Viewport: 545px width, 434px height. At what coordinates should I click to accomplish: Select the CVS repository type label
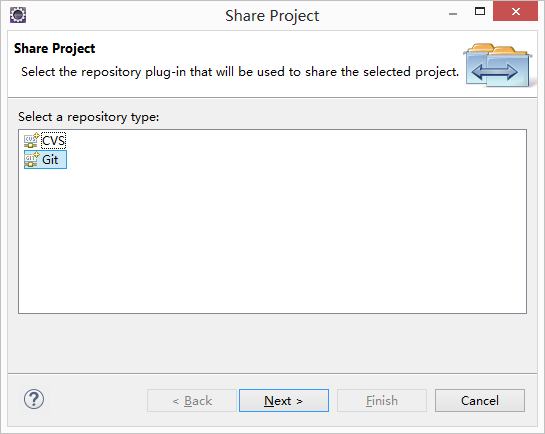coord(54,141)
